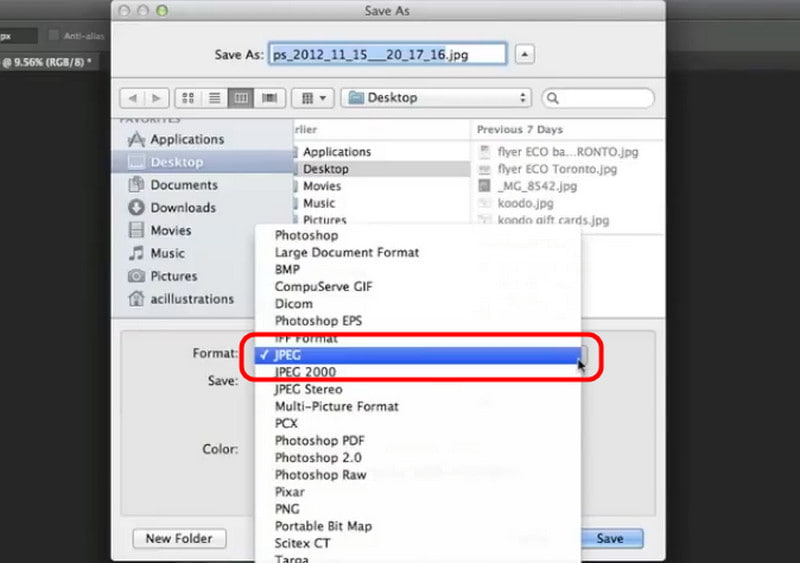Choose Photoshop 2.0 format
This screenshot has width=800, height=563.
point(417,458)
